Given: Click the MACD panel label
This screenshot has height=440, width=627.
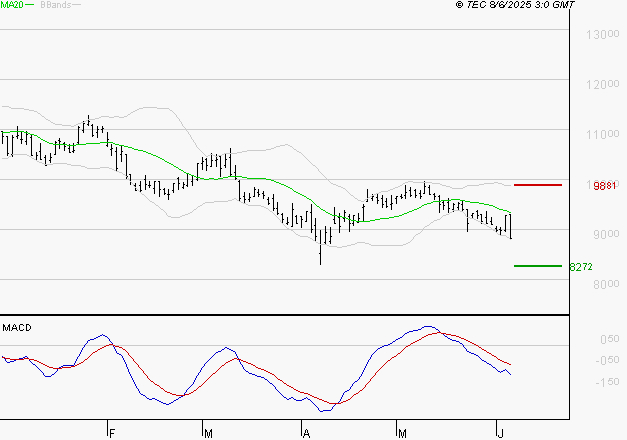Looking at the screenshot, I should click(x=18, y=328).
